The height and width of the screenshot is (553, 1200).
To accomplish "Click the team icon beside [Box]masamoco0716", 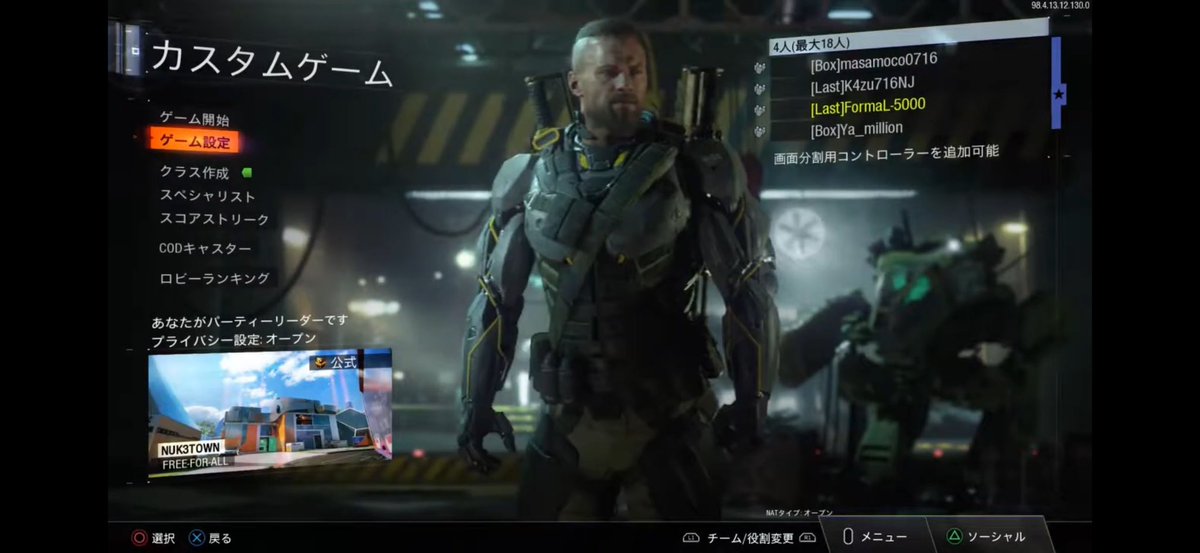I will 759,68.
